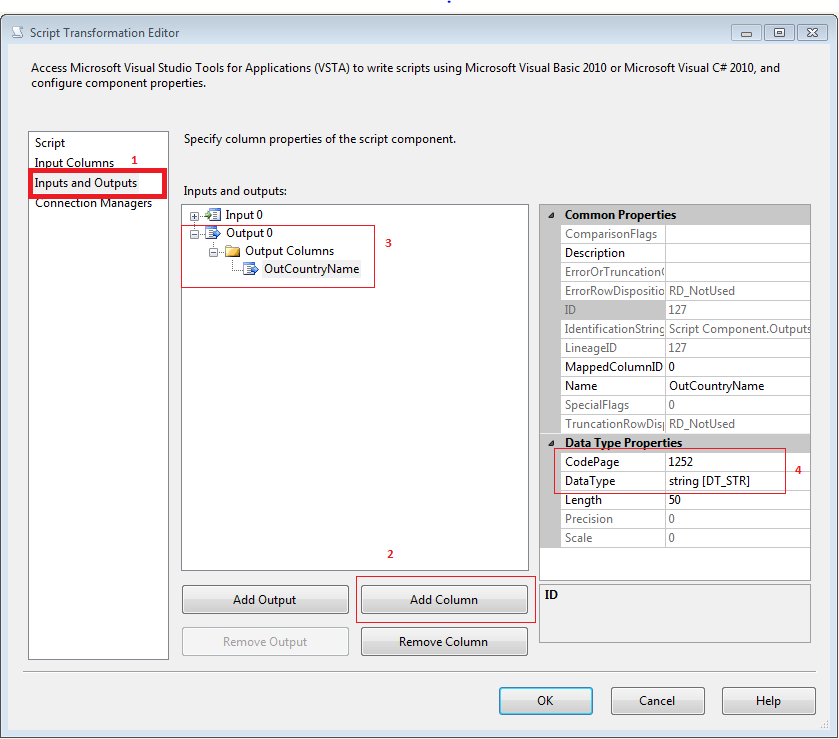Click the Add Column button
The width and height of the screenshot is (839, 739).
(x=444, y=599)
